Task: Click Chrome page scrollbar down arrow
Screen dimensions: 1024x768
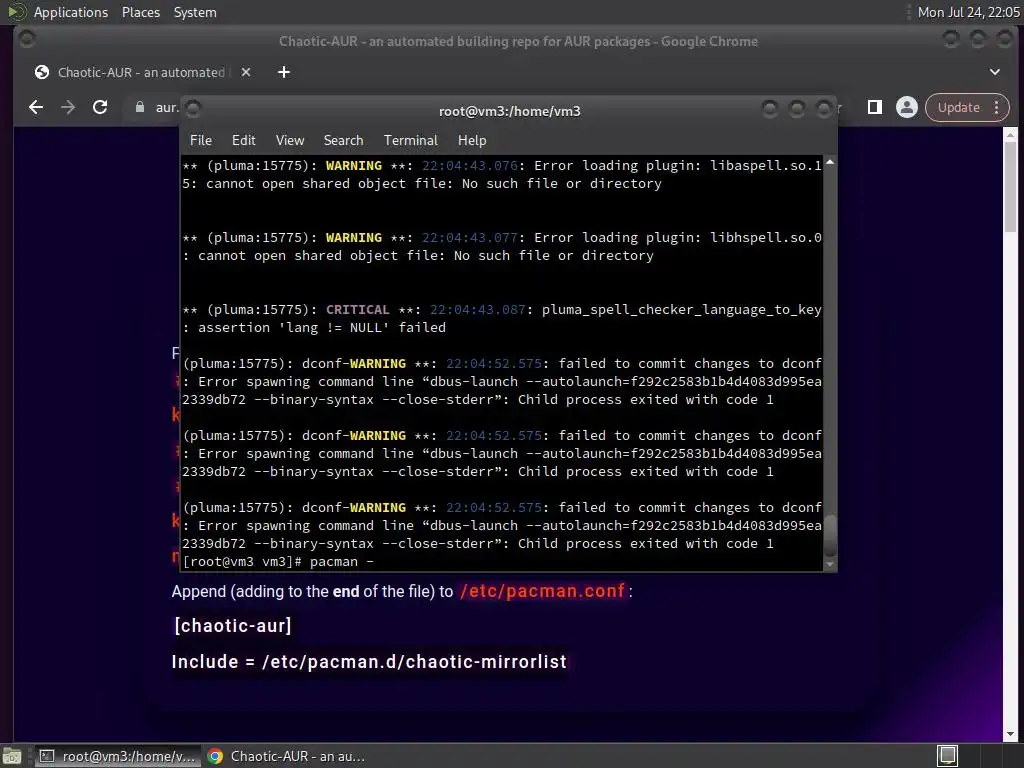Action: (x=1010, y=735)
